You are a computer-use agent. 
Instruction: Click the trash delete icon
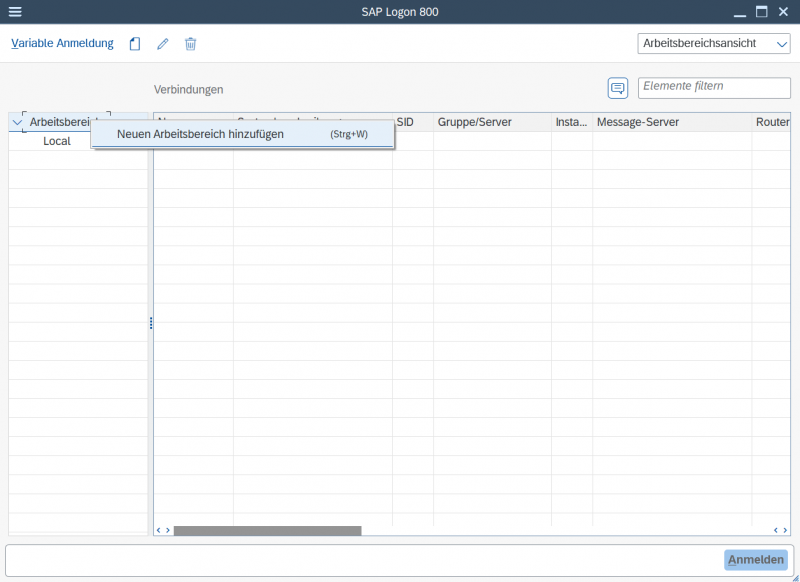click(190, 44)
